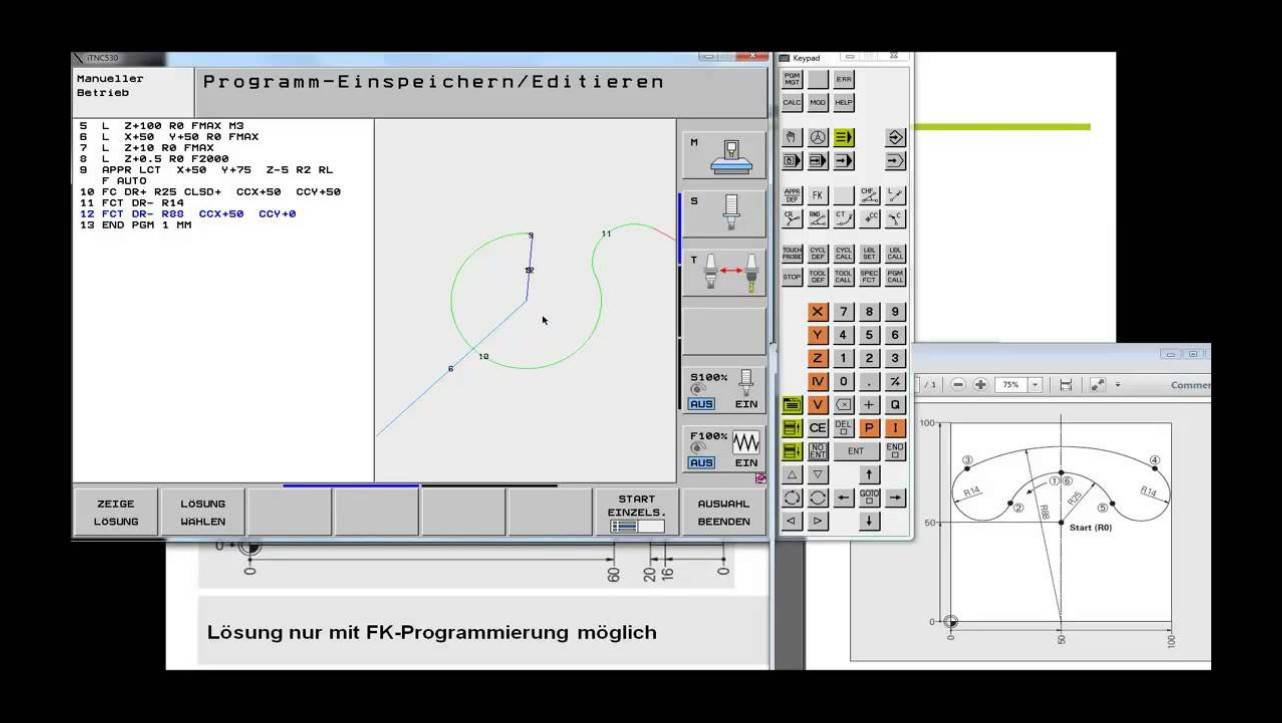Click the Q parameter key

pos(895,404)
